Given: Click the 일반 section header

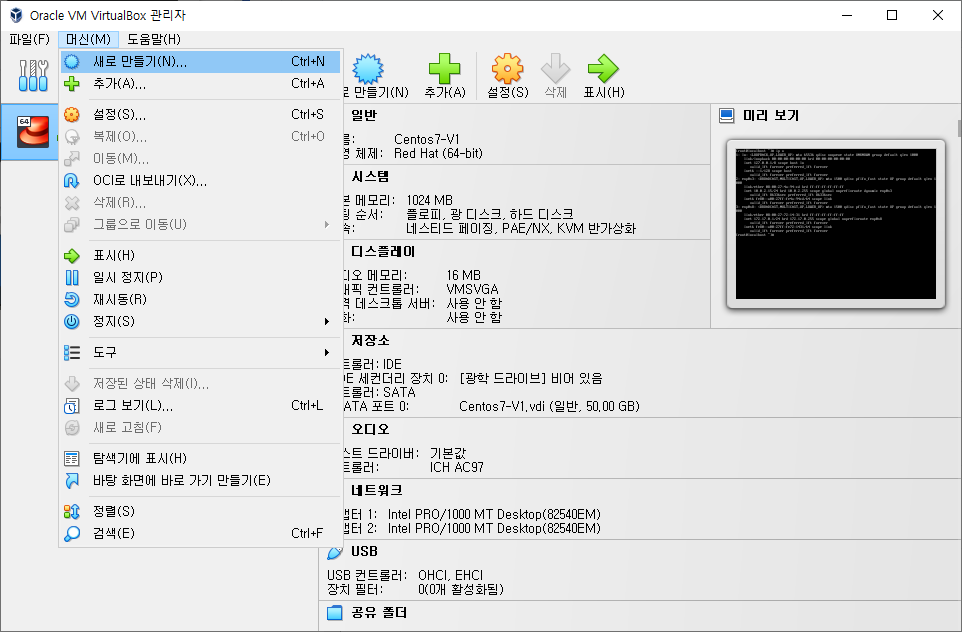Looking at the screenshot, I should tap(364, 115).
